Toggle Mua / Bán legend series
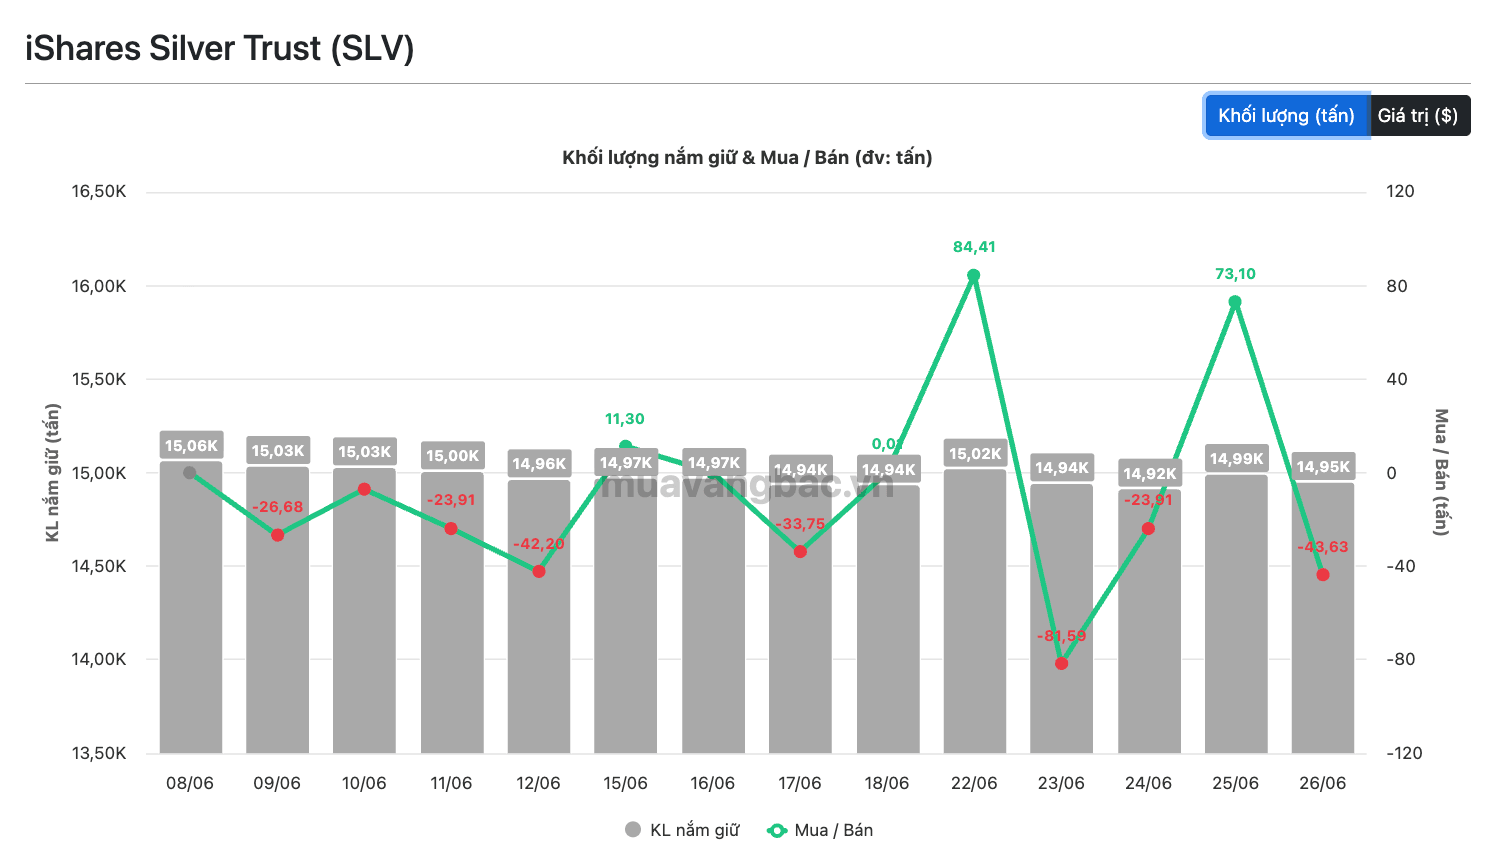Image resolution: width=1504 pixels, height=850 pixels. (x=820, y=830)
